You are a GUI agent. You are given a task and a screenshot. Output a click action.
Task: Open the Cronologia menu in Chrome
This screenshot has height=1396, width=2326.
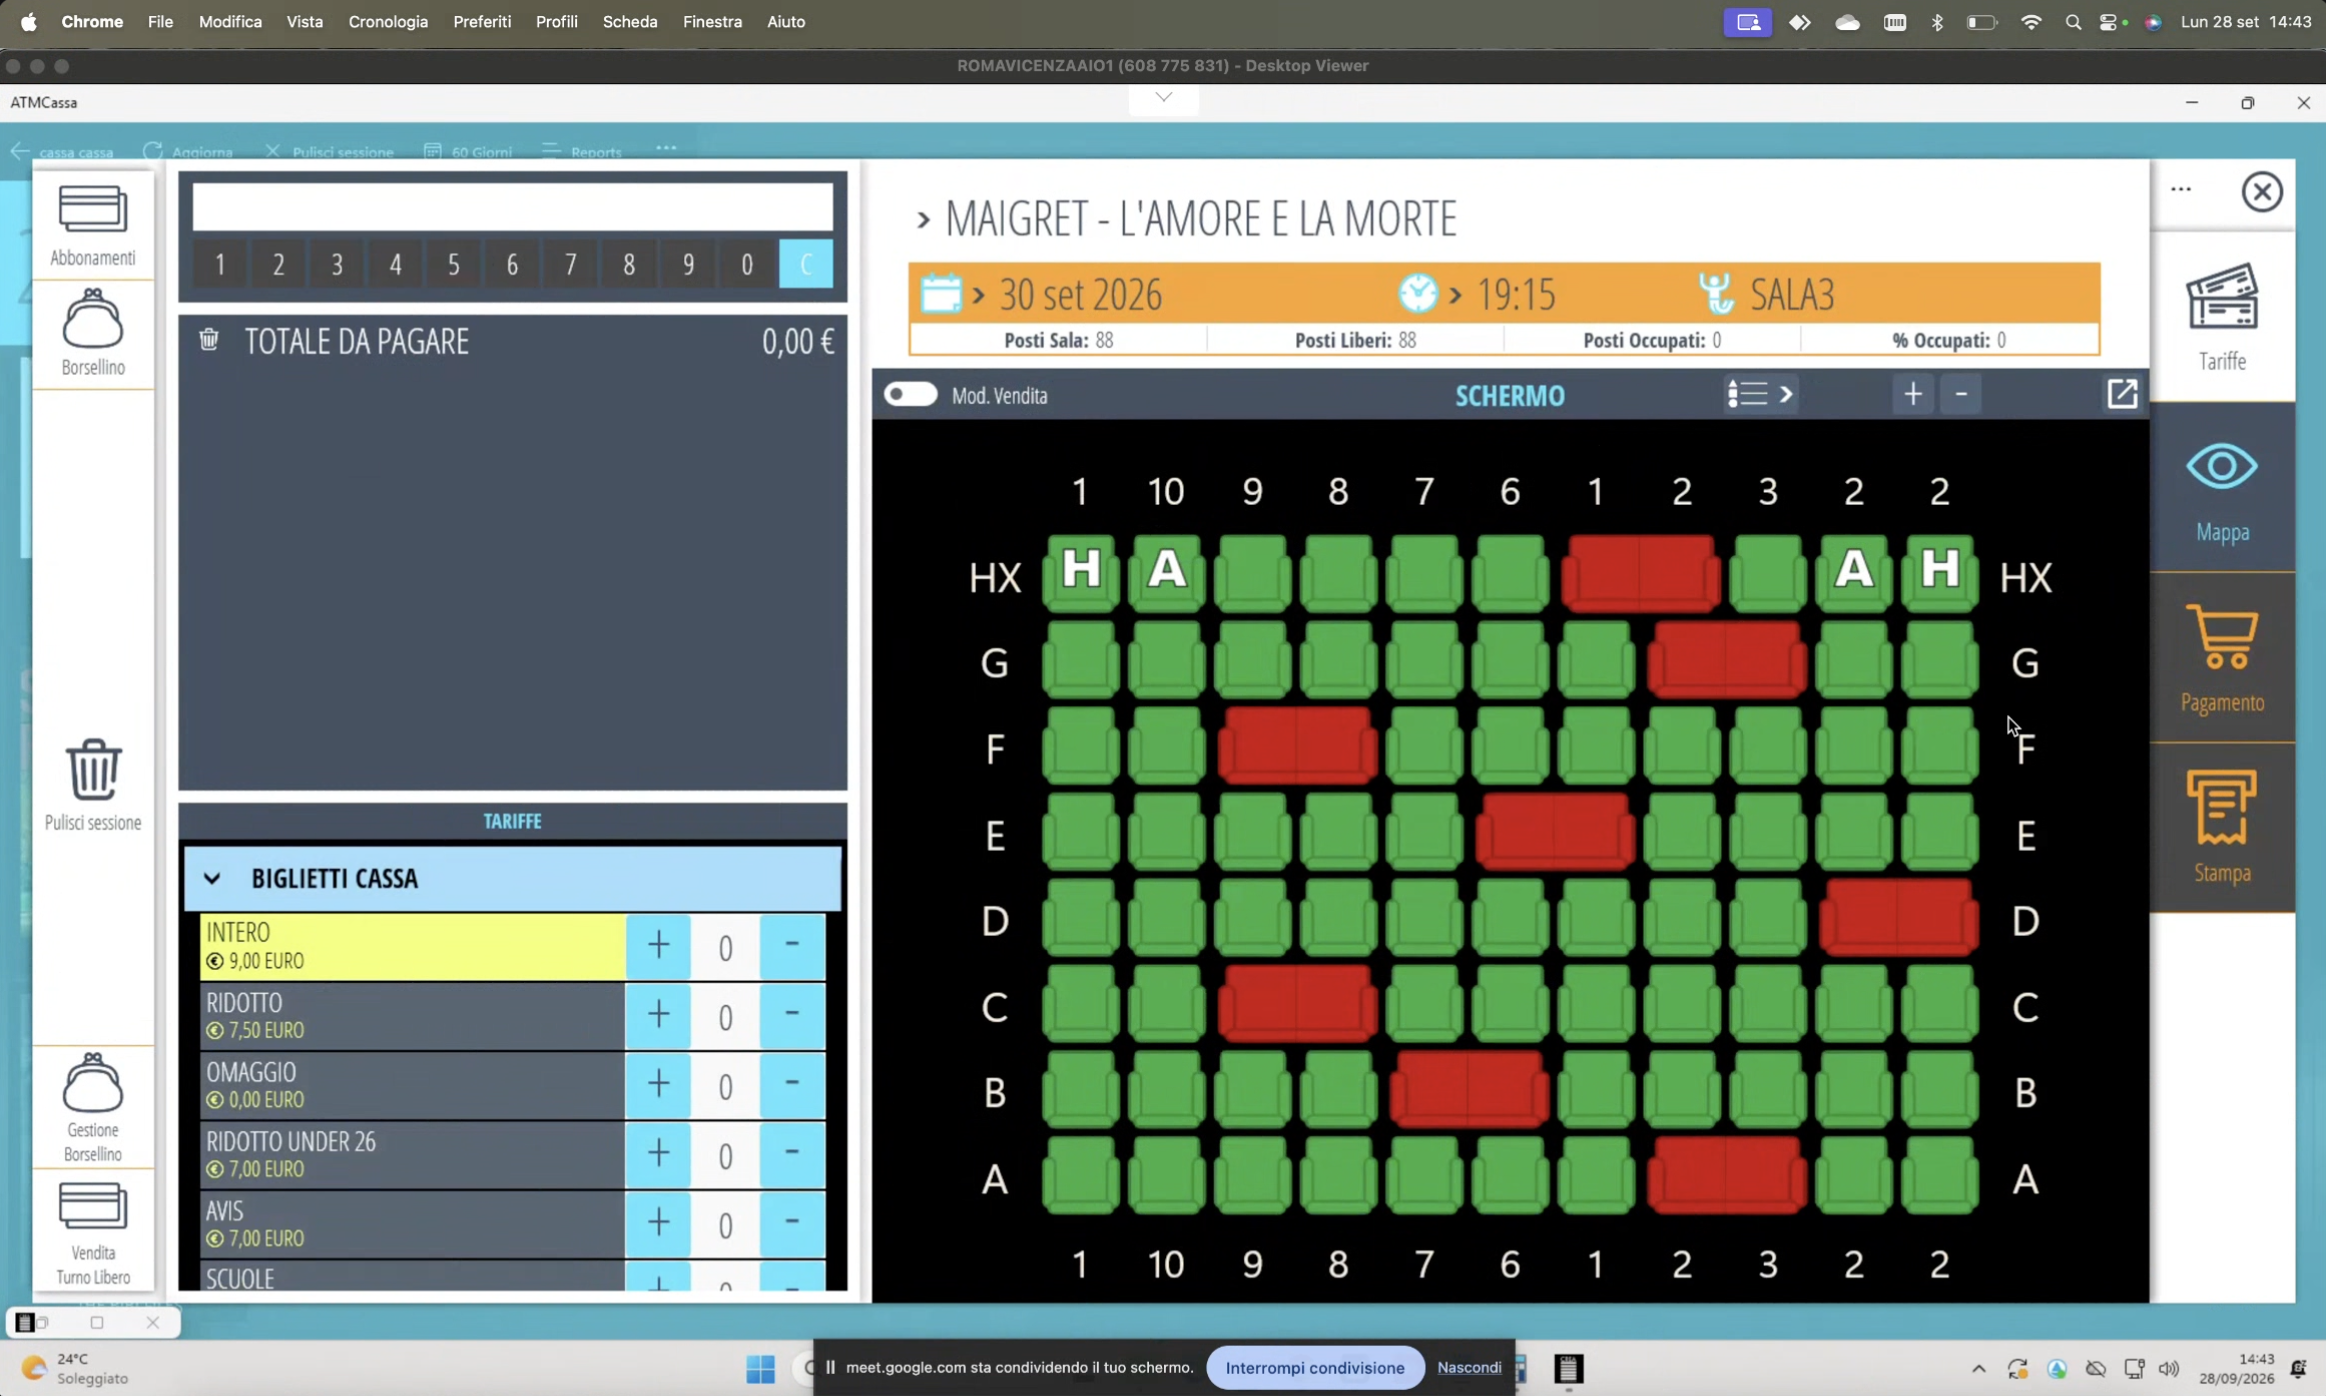point(388,21)
